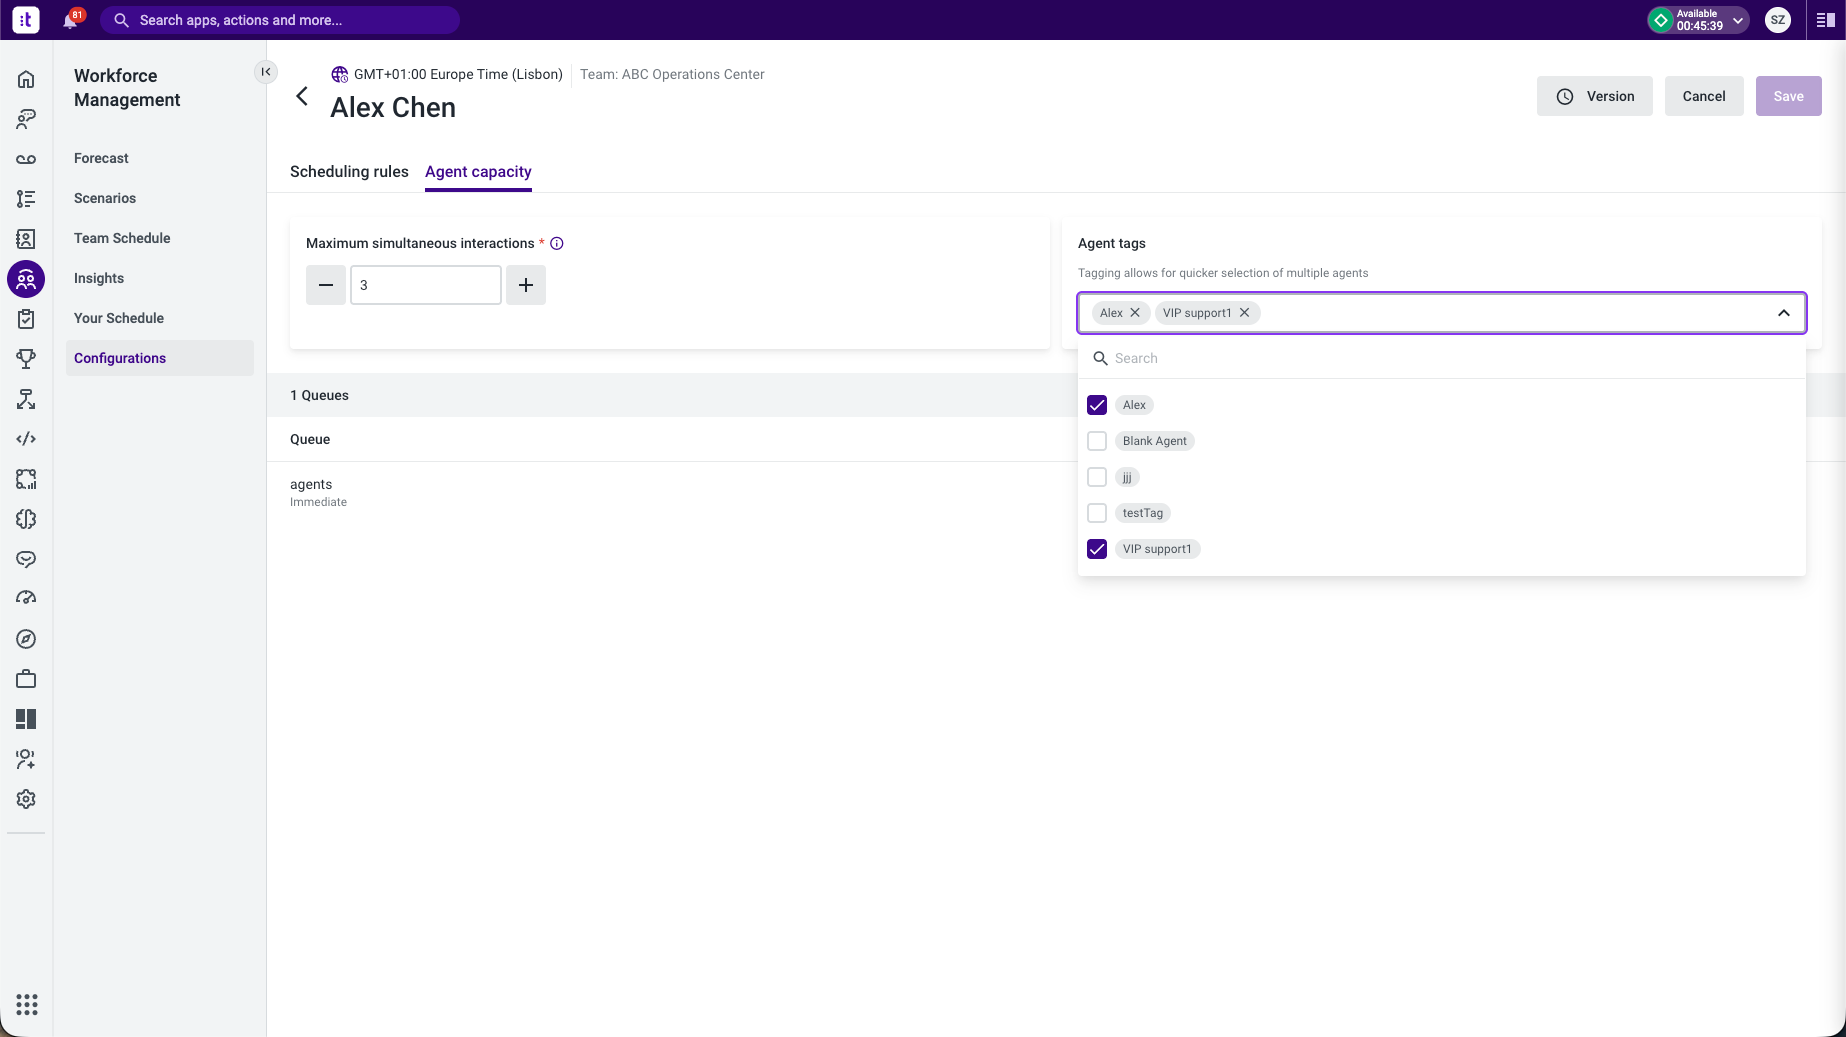Click the global search bar
This screenshot has height=1037, width=1846.
tap(280, 20)
